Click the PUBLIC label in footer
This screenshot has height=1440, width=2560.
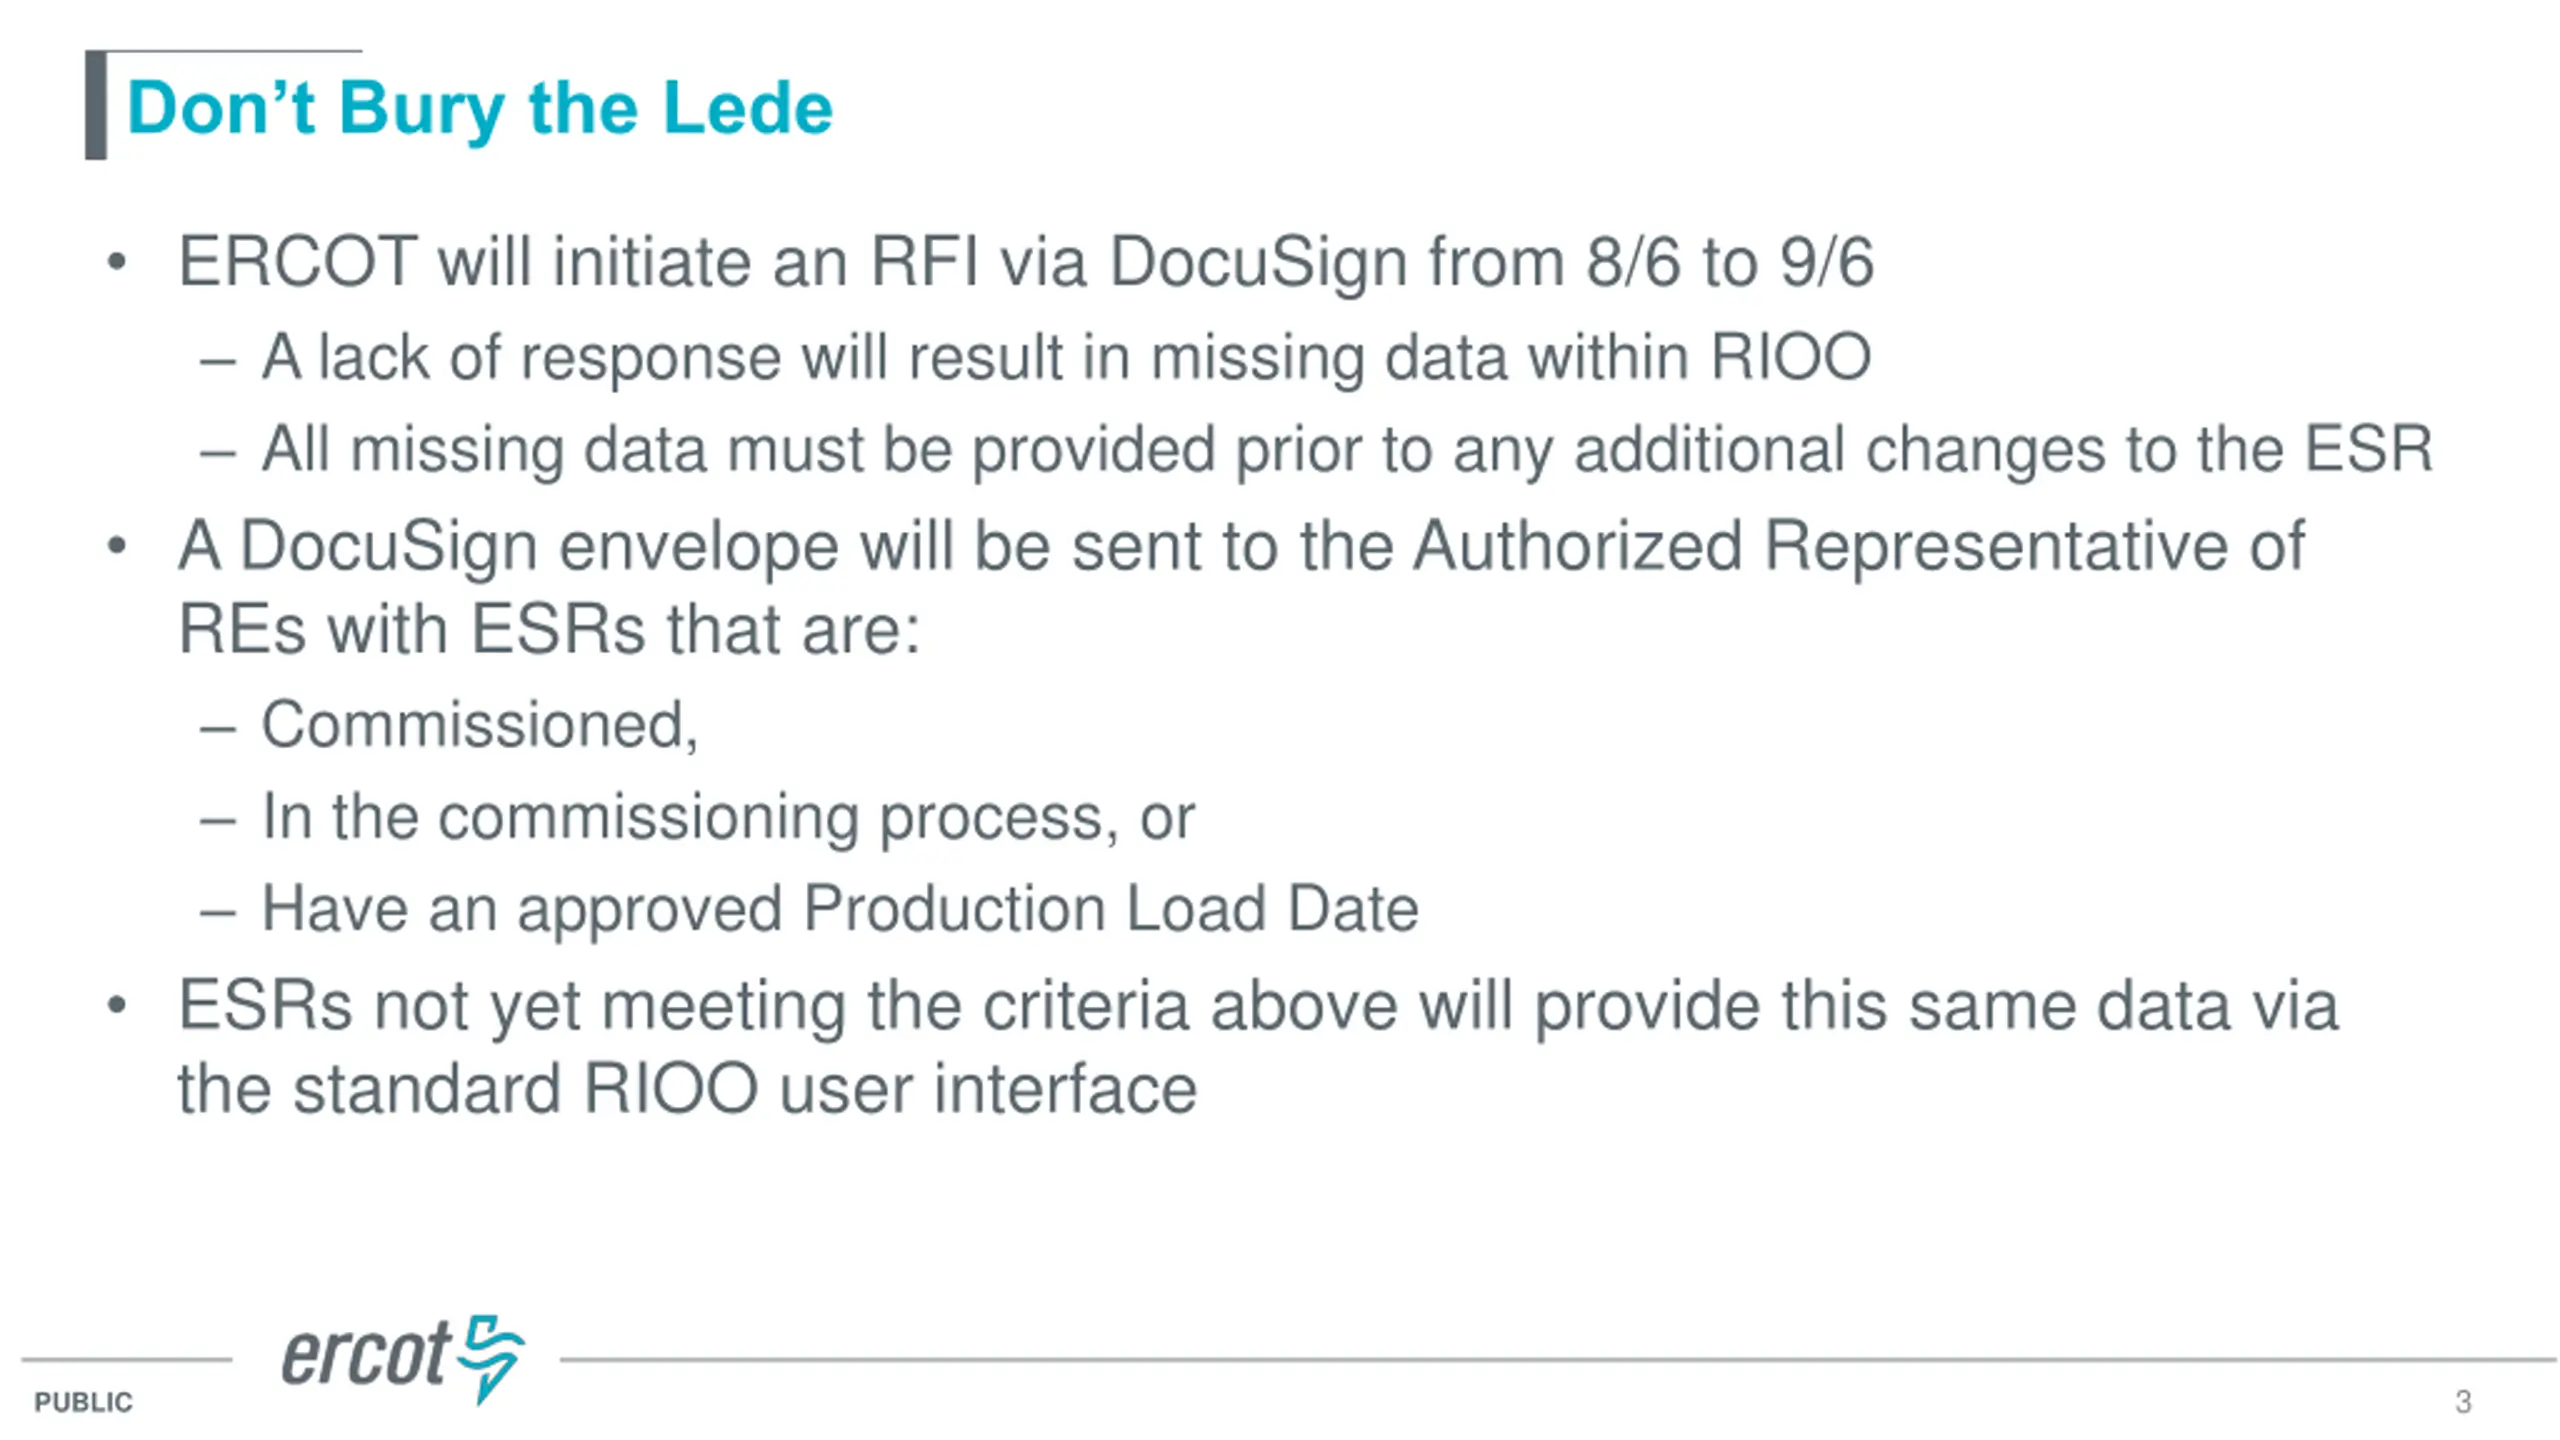click(83, 1402)
